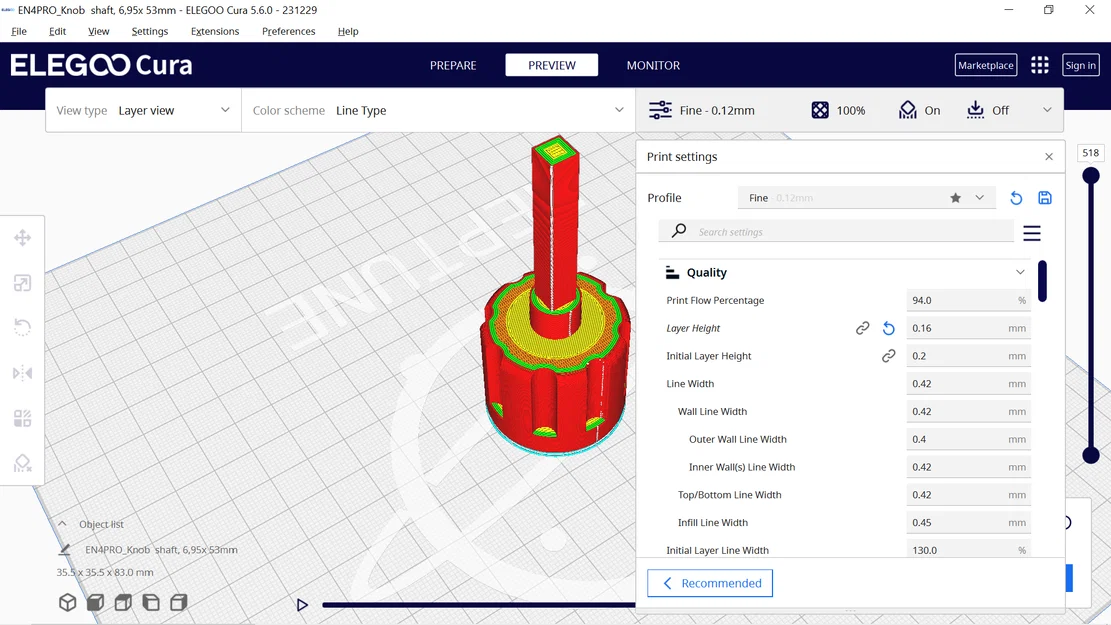The width and height of the screenshot is (1111, 625).
Task: Collapse the Object list expander
Action: [62, 524]
